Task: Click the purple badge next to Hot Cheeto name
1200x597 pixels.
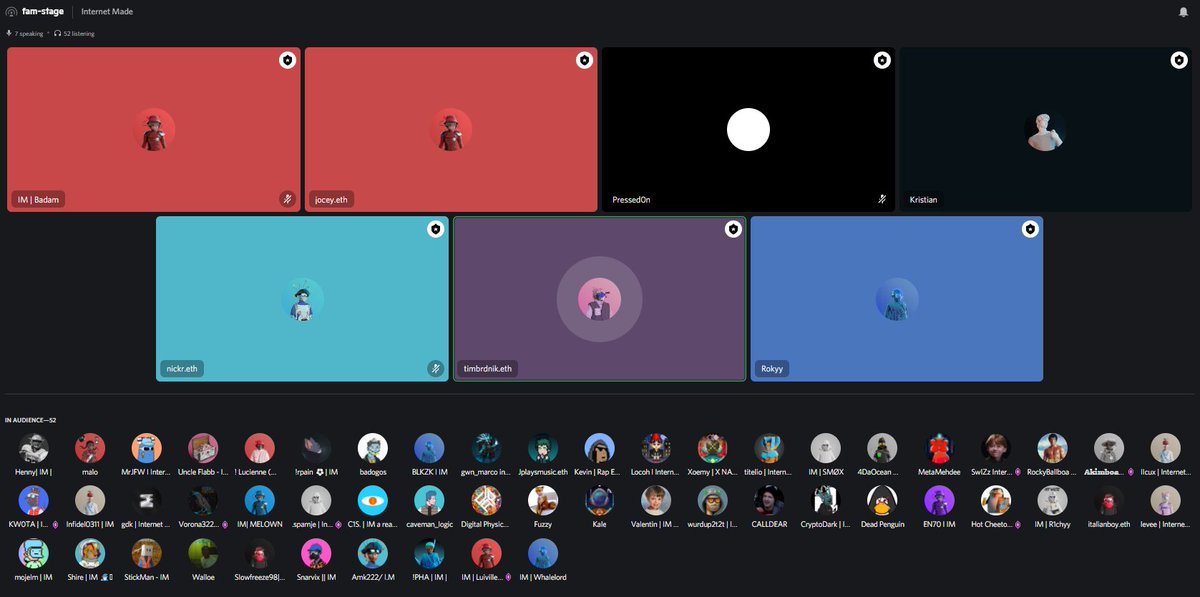Action: (1019, 523)
